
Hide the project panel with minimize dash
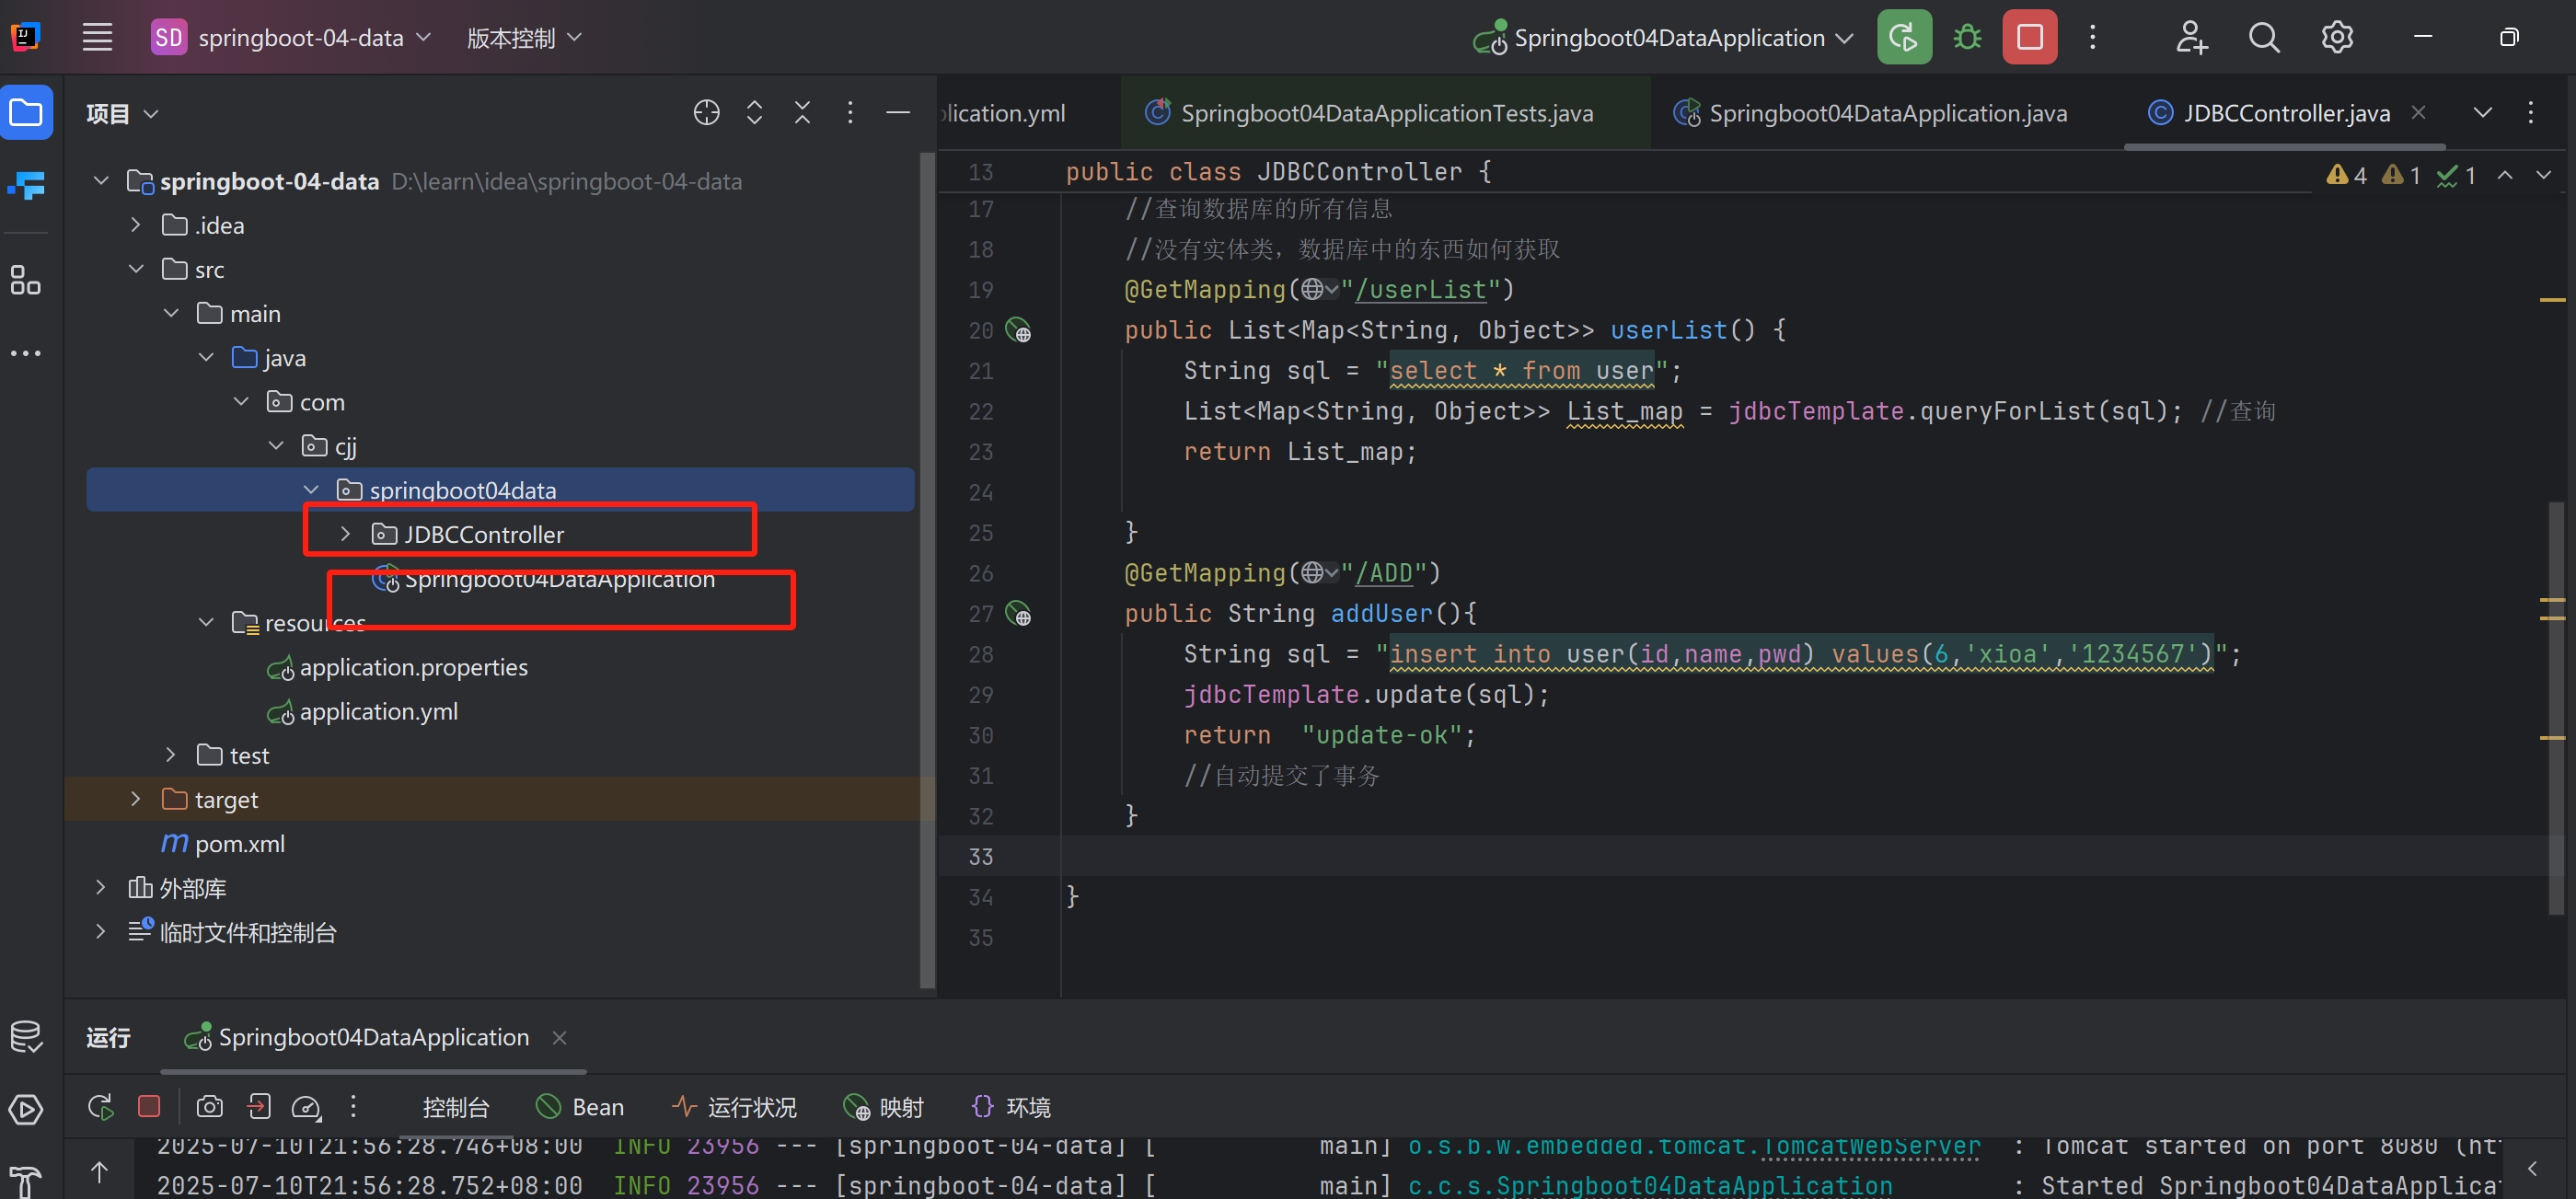coord(897,113)
